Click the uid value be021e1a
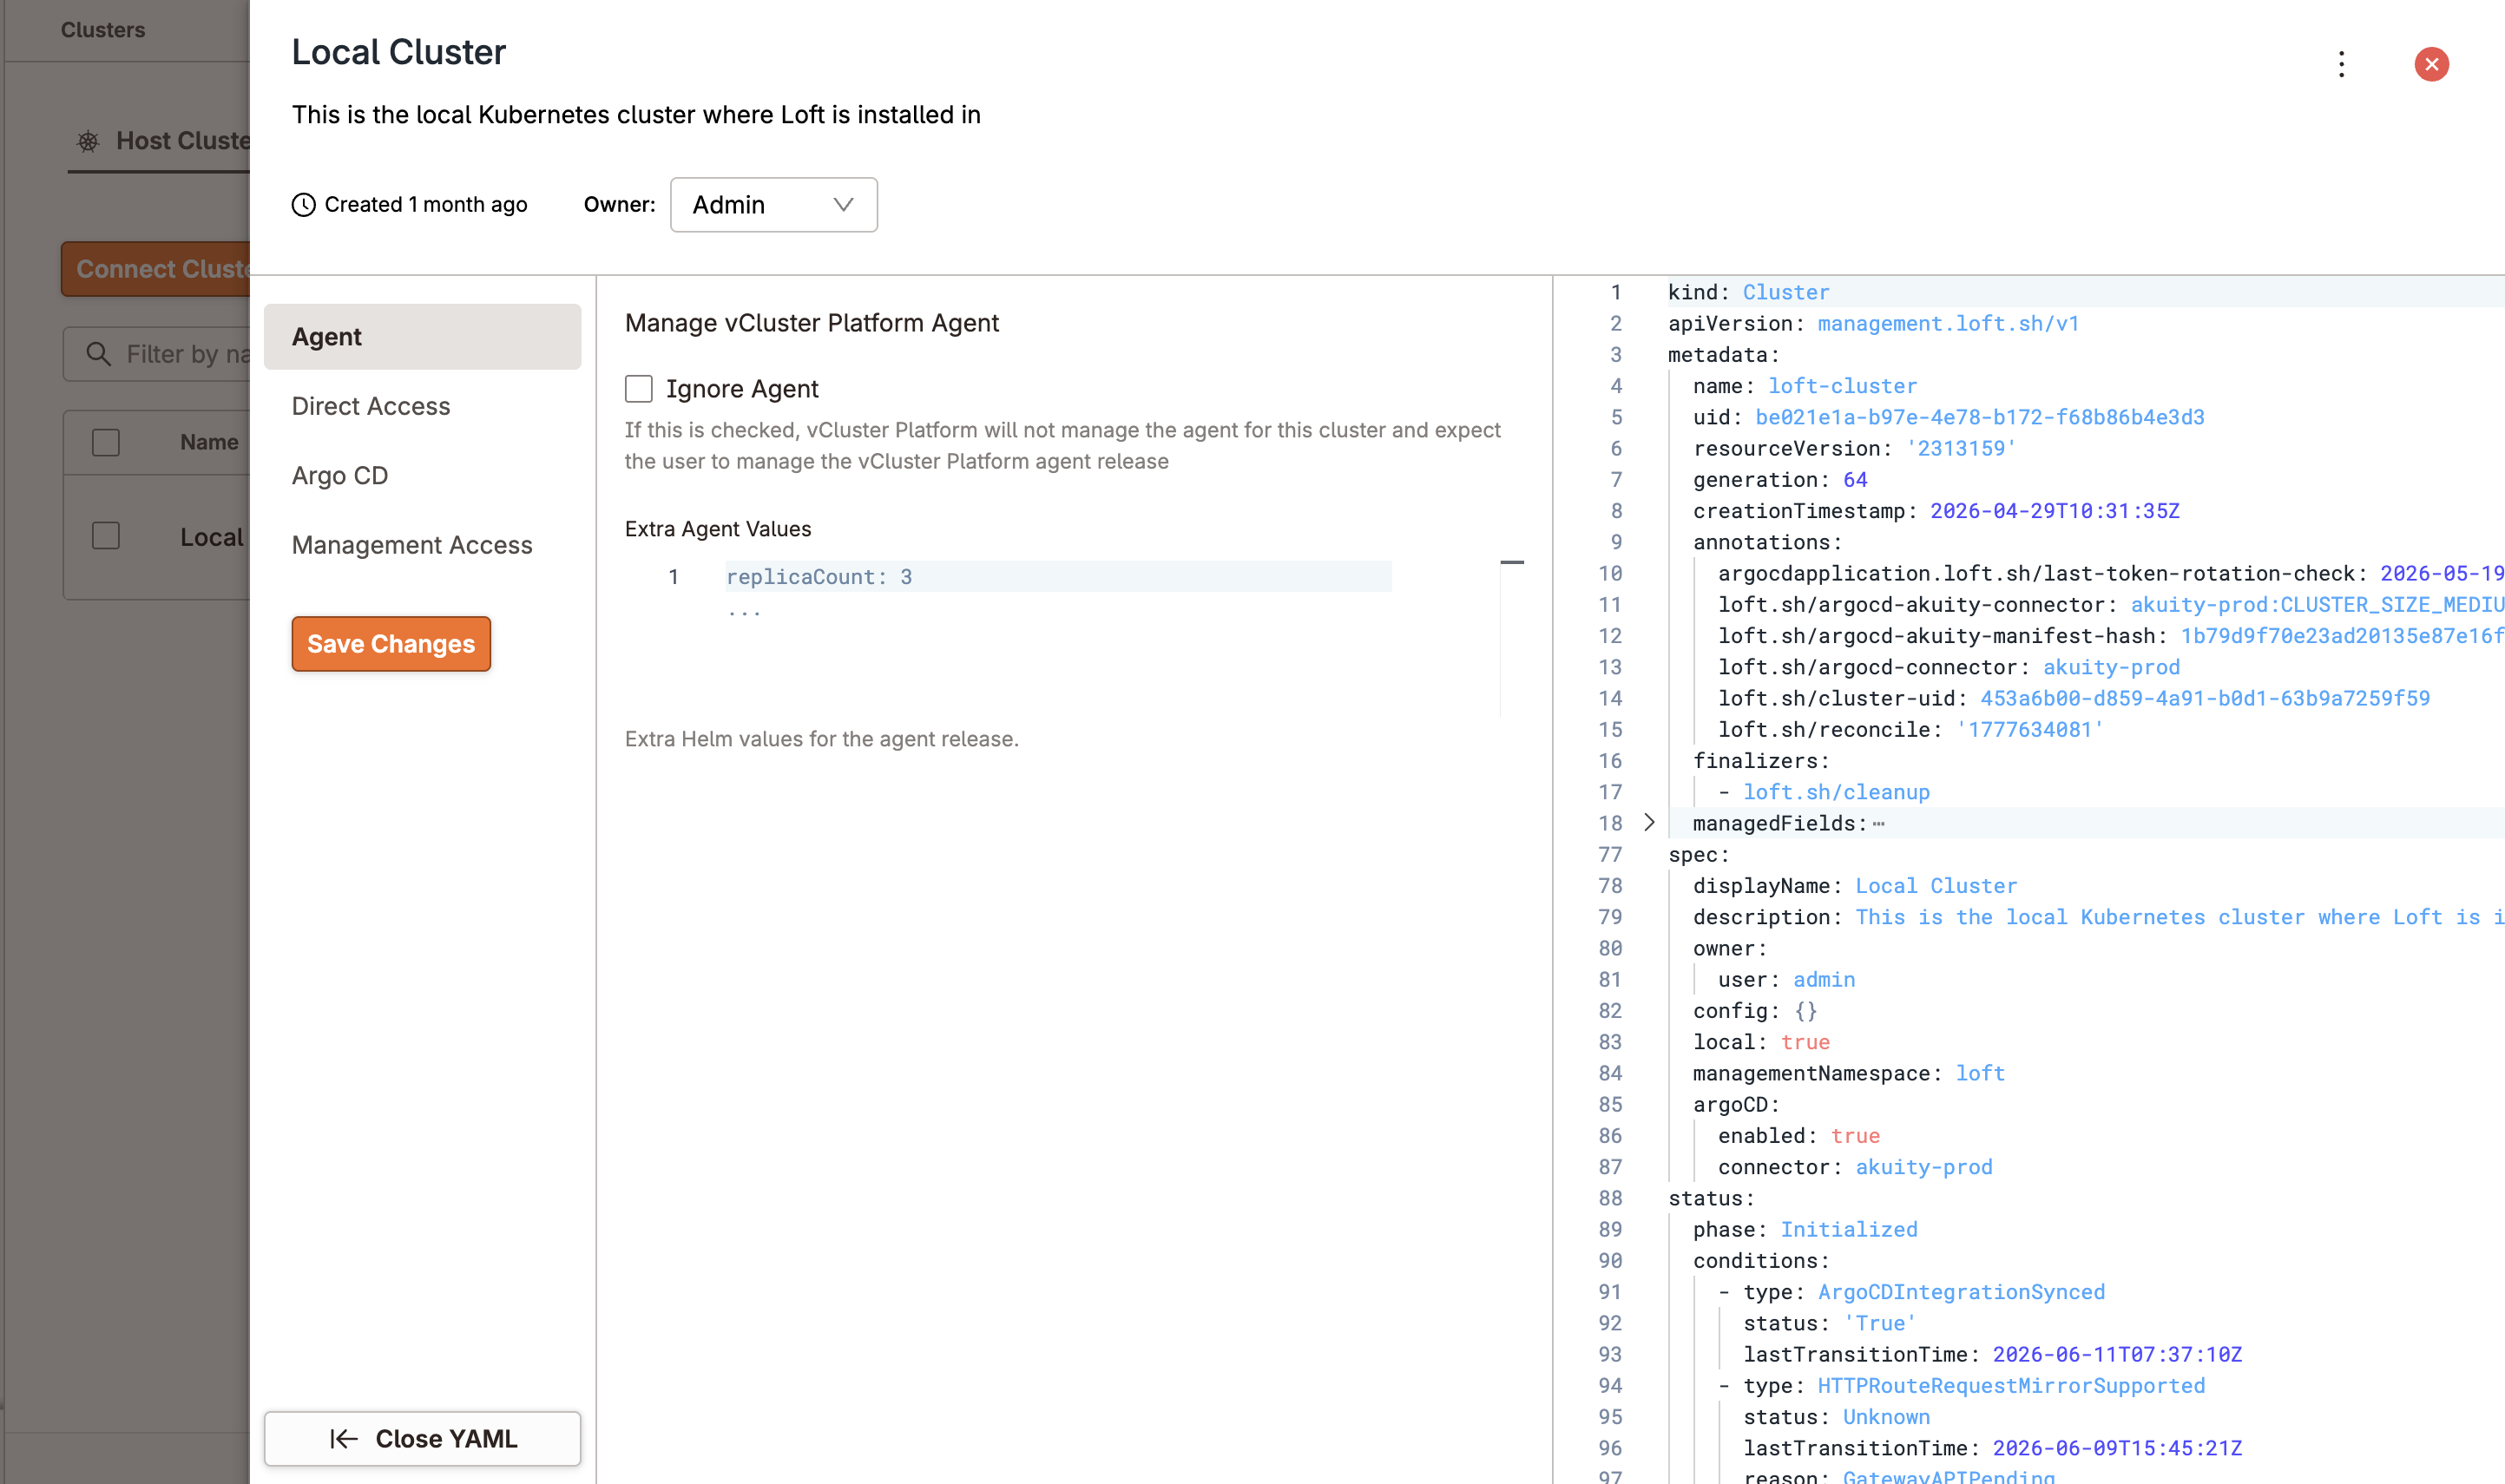 (x=1980, y=417)
